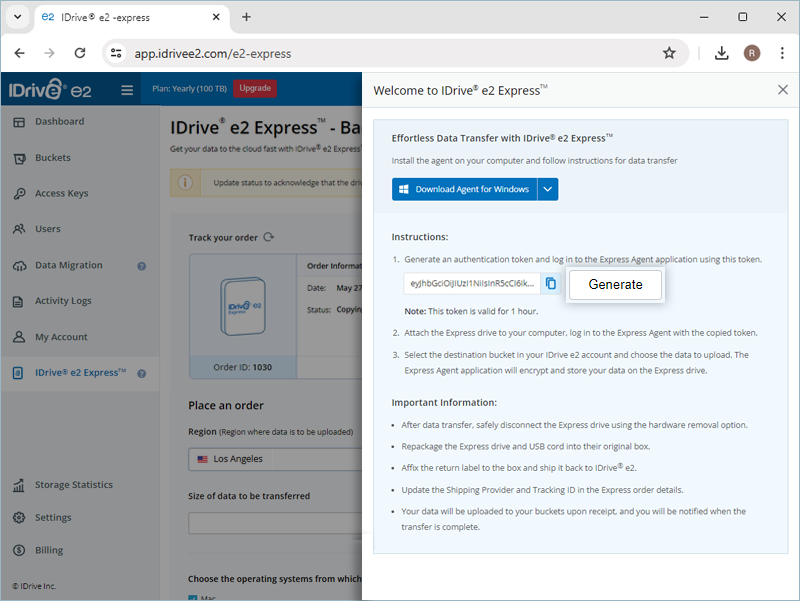The image size is (800, 601).
Task: Click the Access Keys key icon
Action: (19, 194)
